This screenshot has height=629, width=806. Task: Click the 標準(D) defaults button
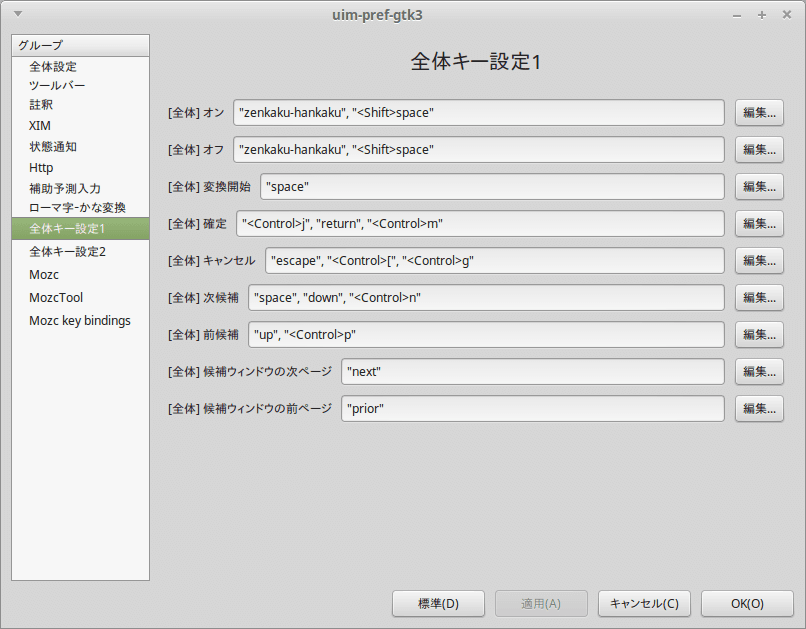438,603
